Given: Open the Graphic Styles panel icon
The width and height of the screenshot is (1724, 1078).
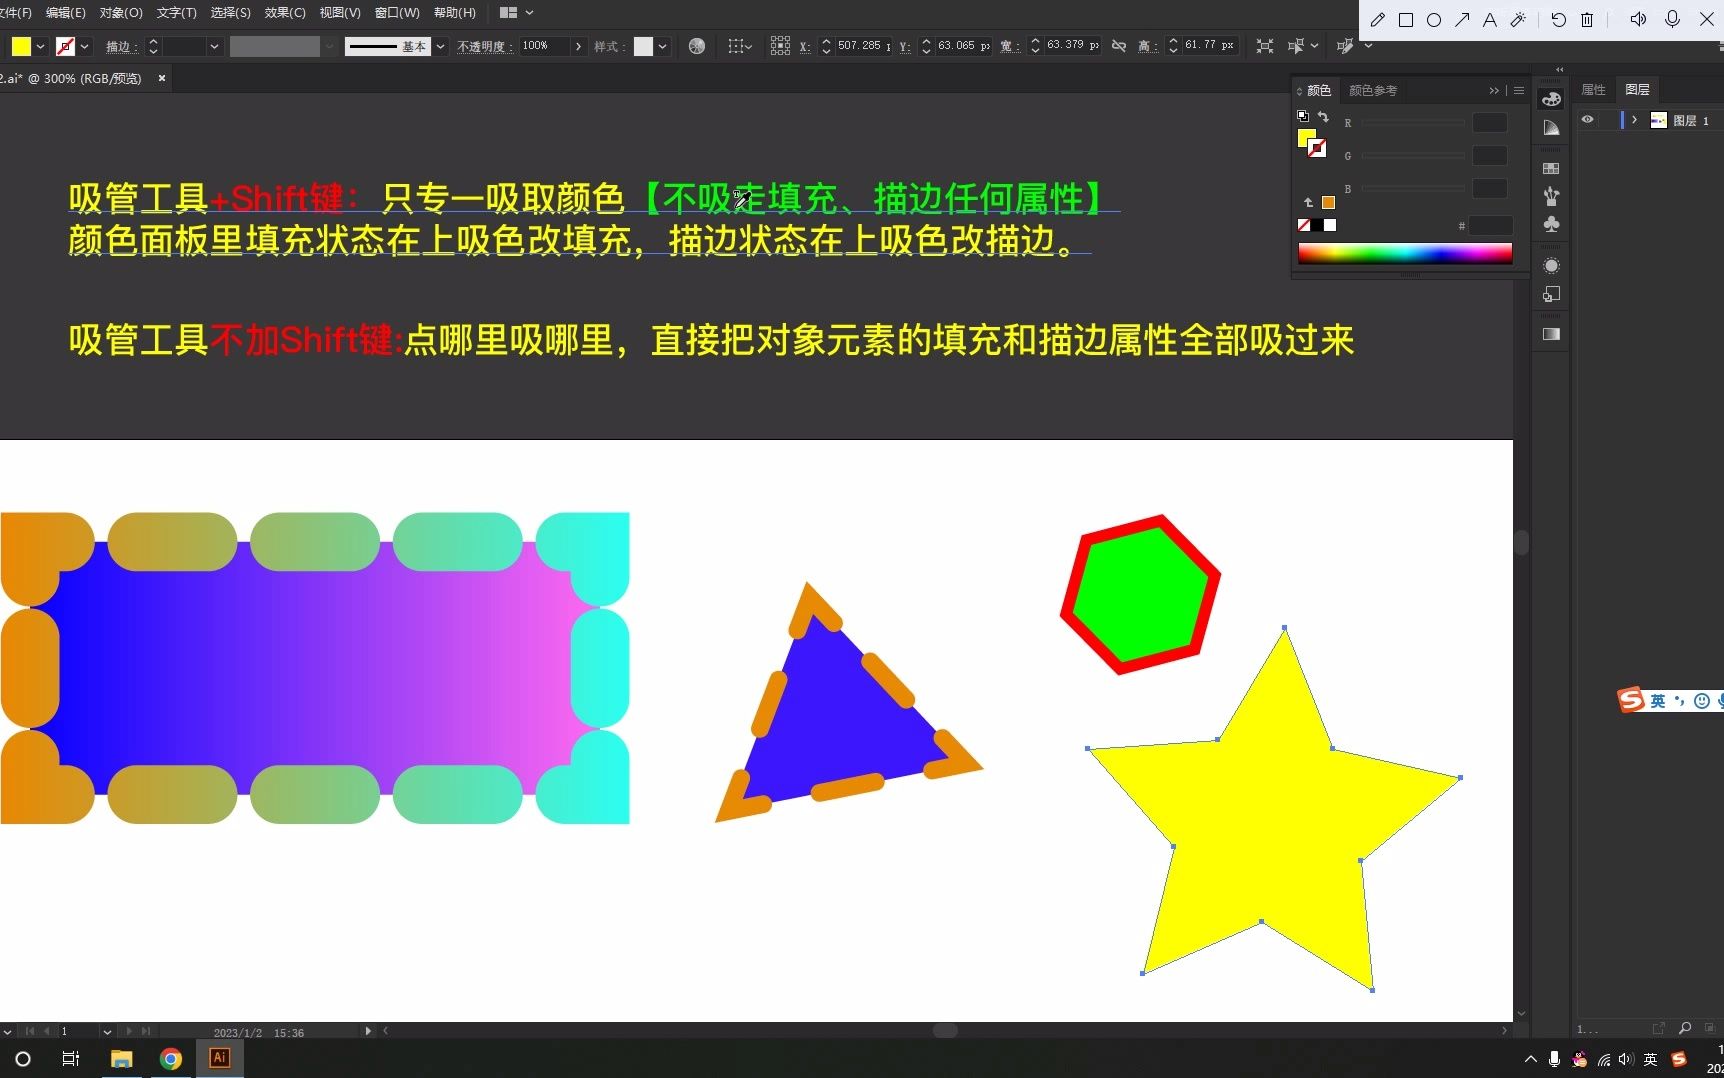Looking at the screenshot, I should point(1551,294).
